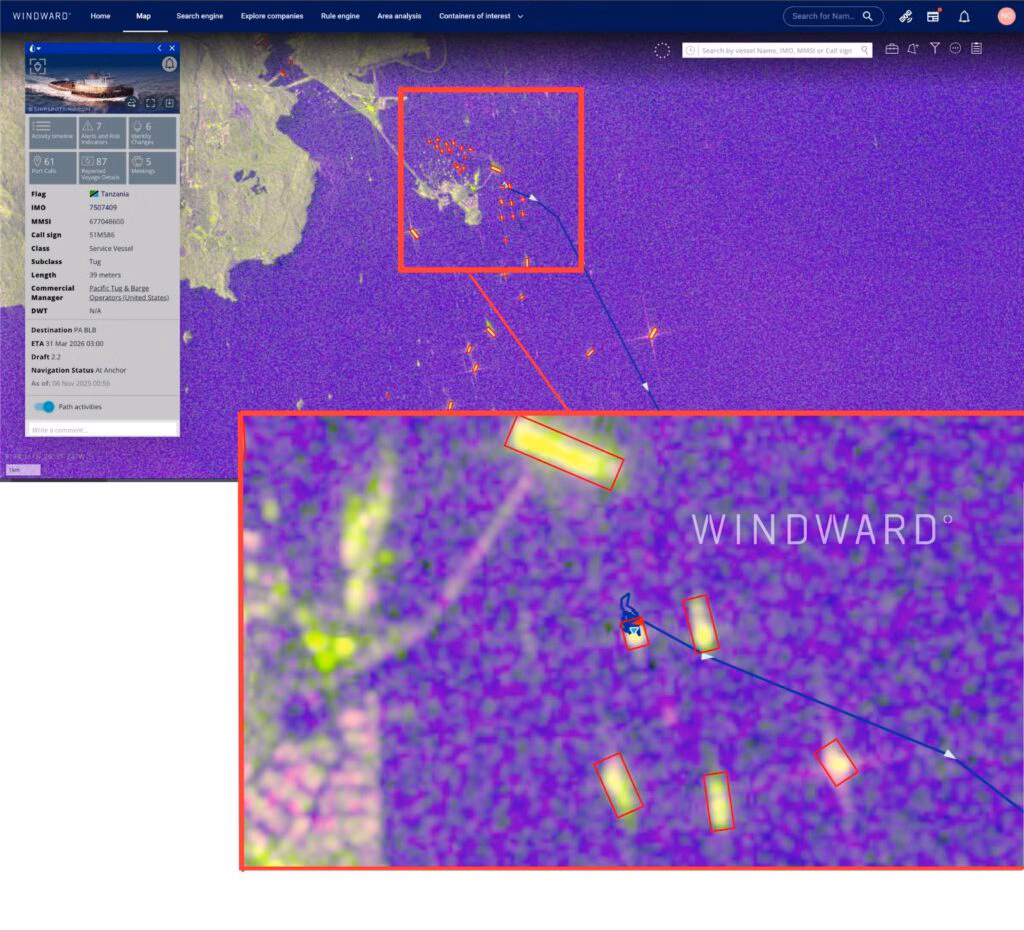Open the Search engine tab

pyautogui.click(x=199, y=16)
